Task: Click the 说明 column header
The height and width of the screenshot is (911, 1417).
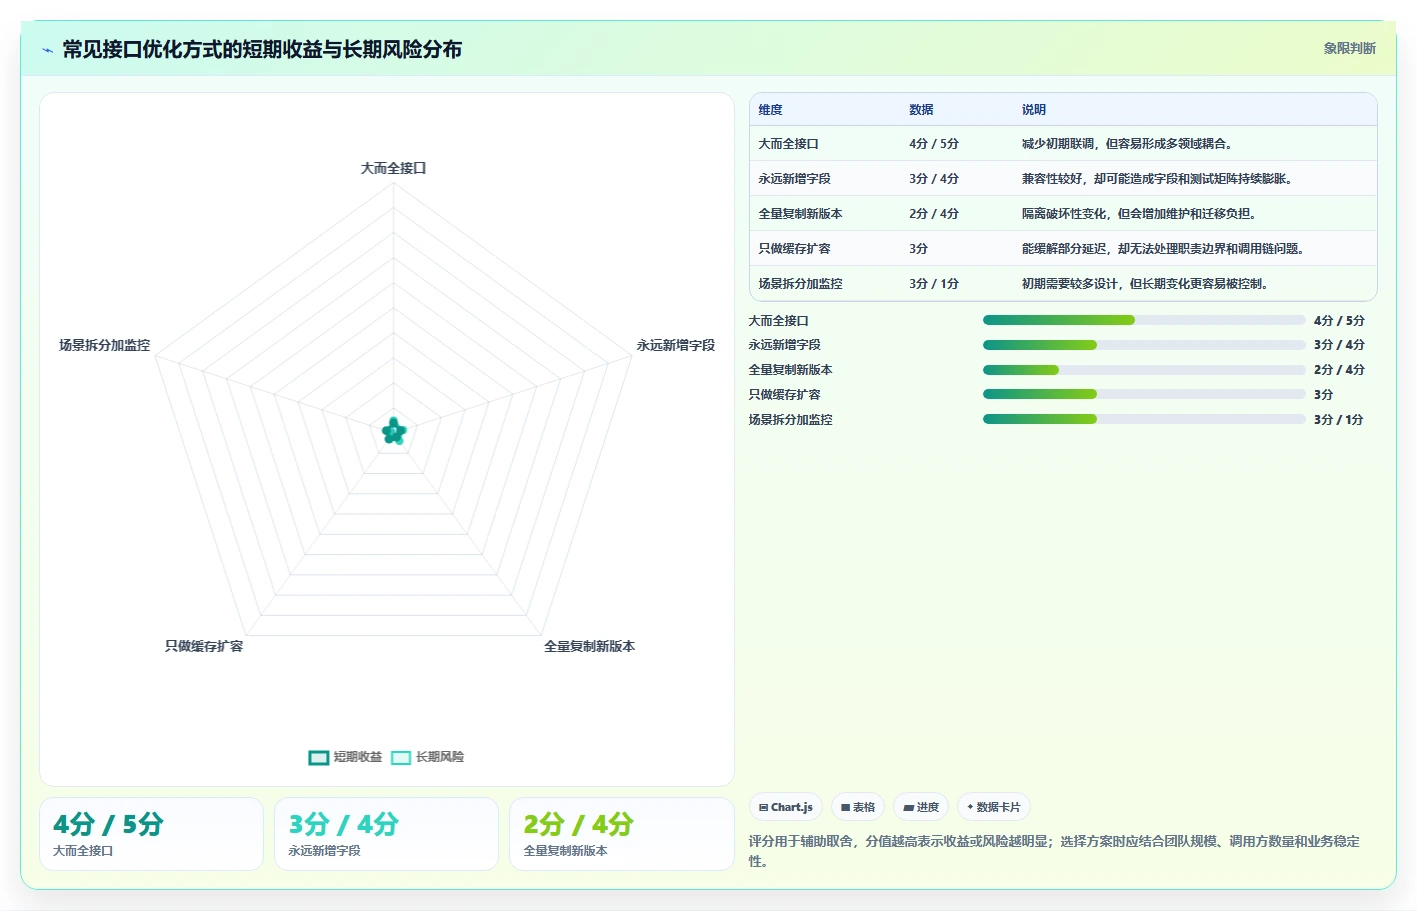Action: click(x=1034, y=110)
